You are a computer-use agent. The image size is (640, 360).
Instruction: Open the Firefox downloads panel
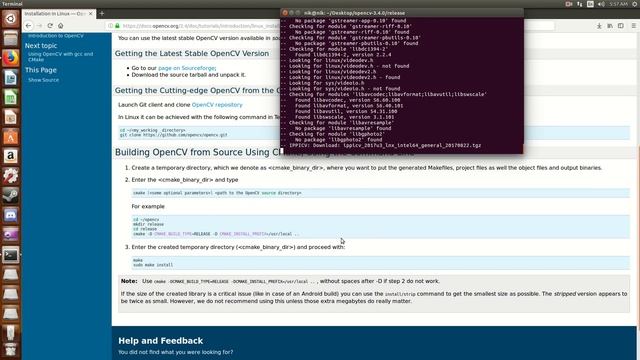(x=599, y=26)
